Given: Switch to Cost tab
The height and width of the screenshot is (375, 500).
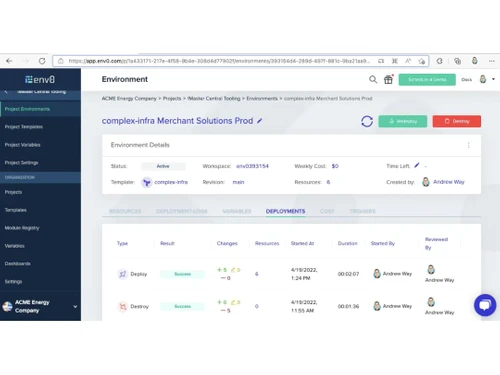Looking at the screenshot, I should [x=327, y=211].
